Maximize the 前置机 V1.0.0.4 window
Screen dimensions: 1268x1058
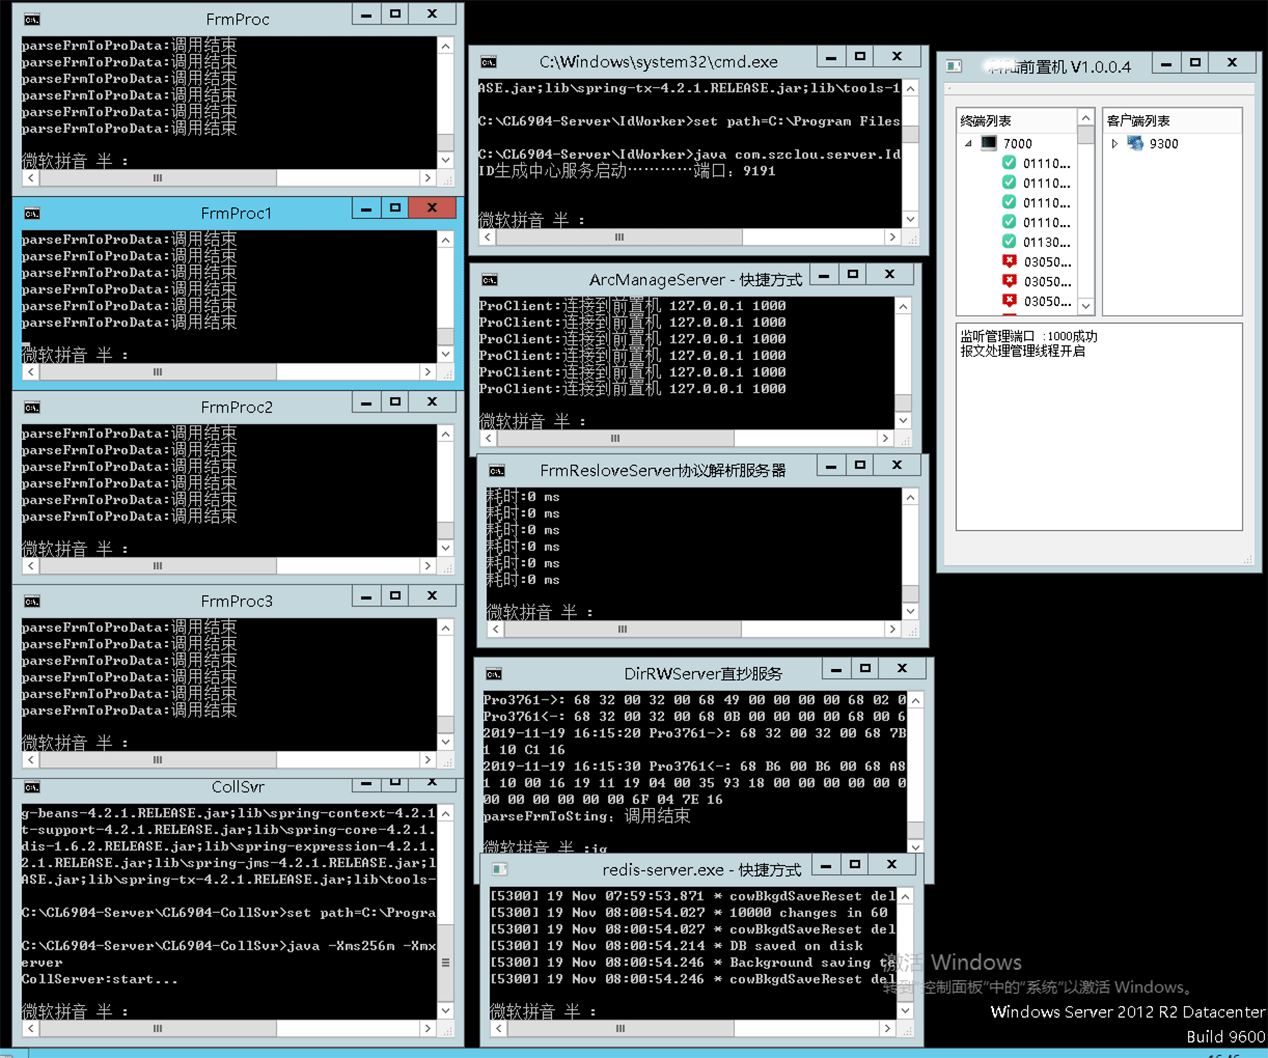click(x=1195, y=63)
